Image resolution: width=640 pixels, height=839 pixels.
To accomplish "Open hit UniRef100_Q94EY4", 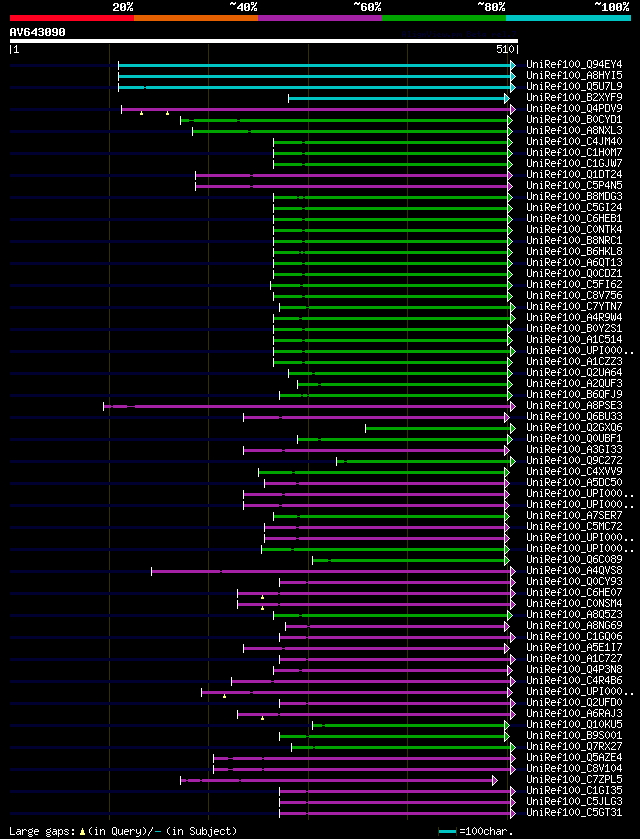I will pos(574,65).
